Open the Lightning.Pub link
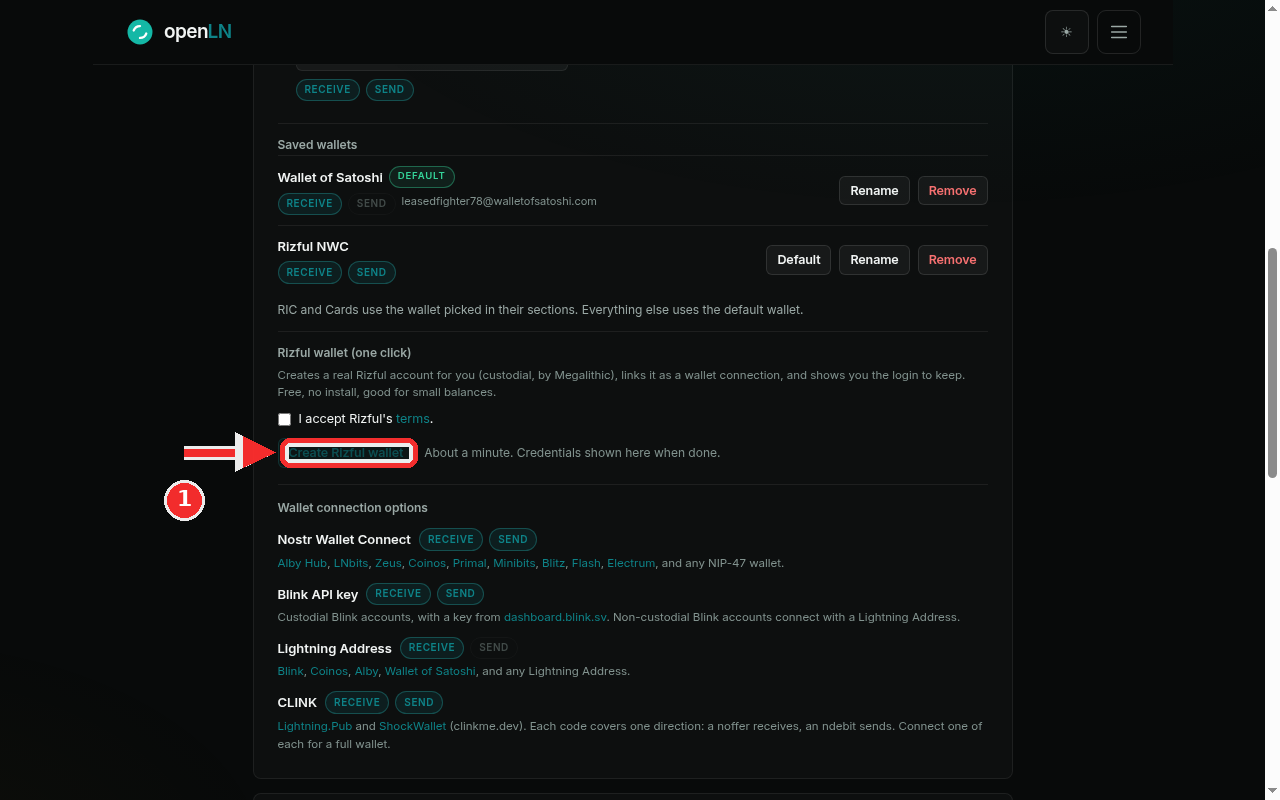 click(x=314, y=726)
